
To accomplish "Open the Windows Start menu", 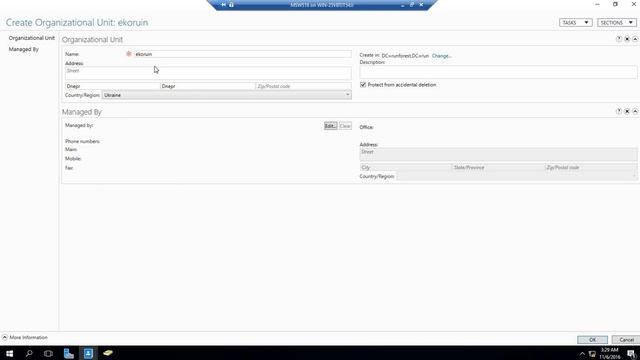I will 9,353.
